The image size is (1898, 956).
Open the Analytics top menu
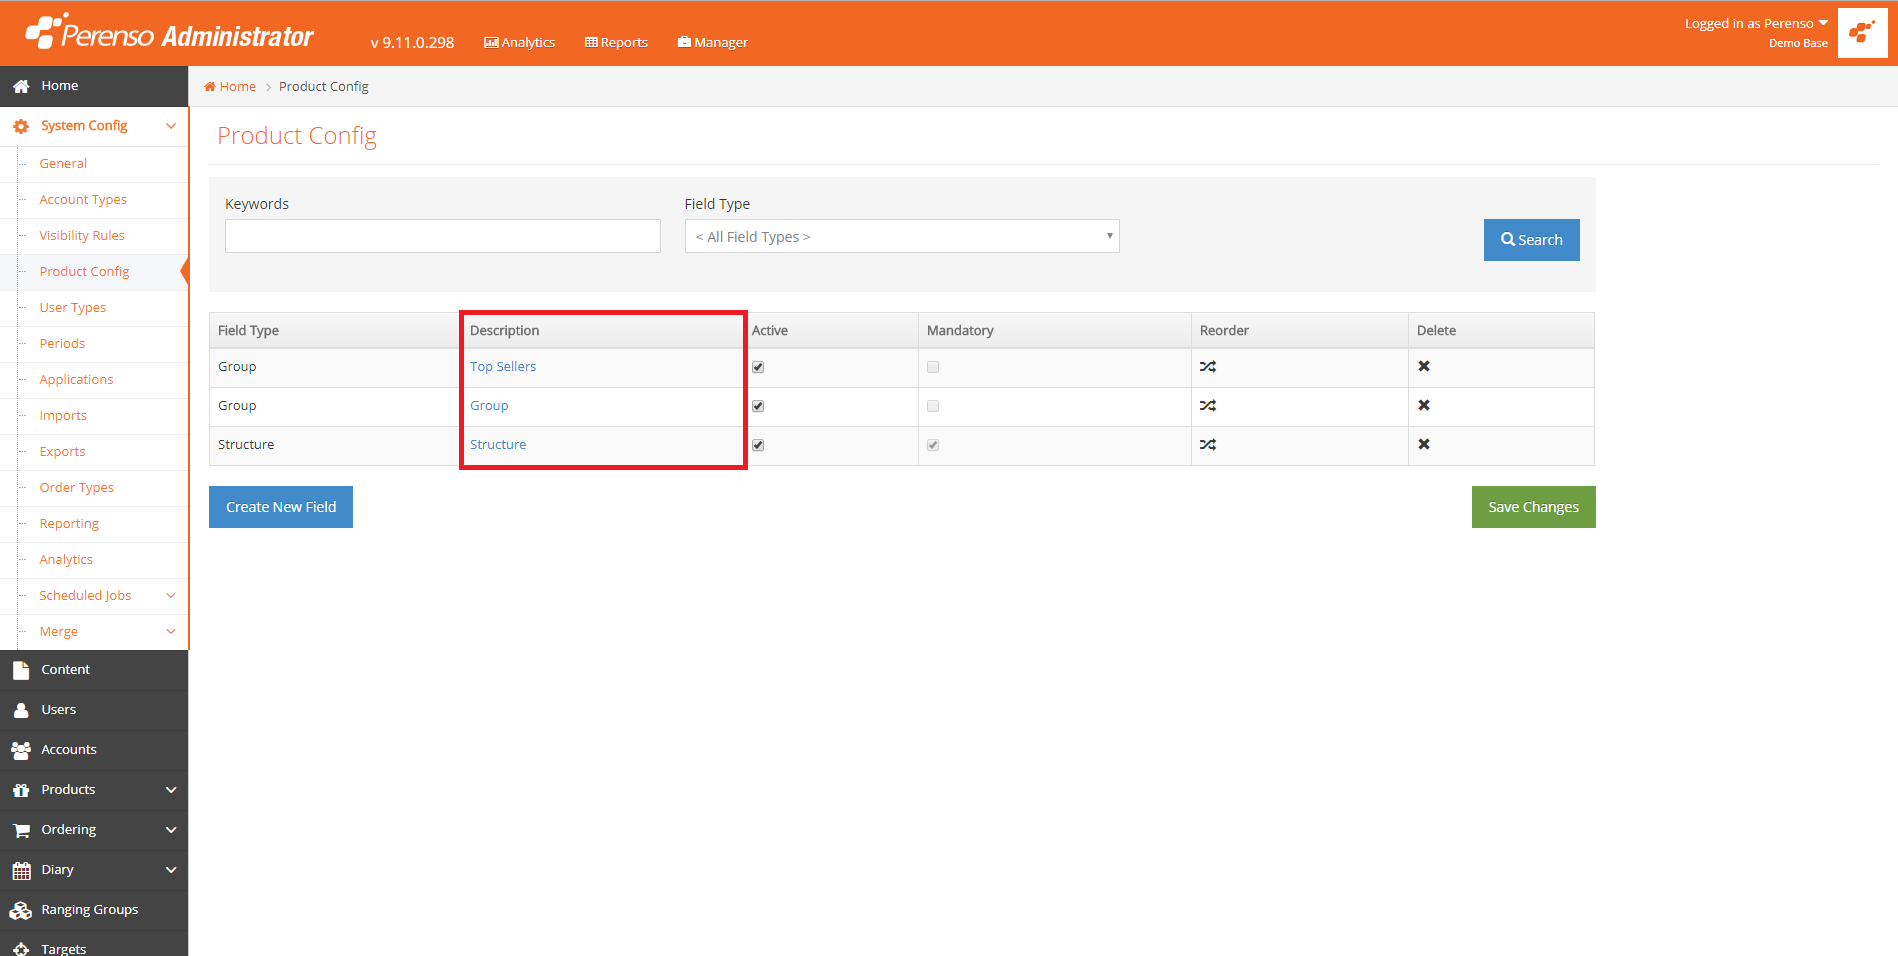pyautogui.click(x=519, y=42)
